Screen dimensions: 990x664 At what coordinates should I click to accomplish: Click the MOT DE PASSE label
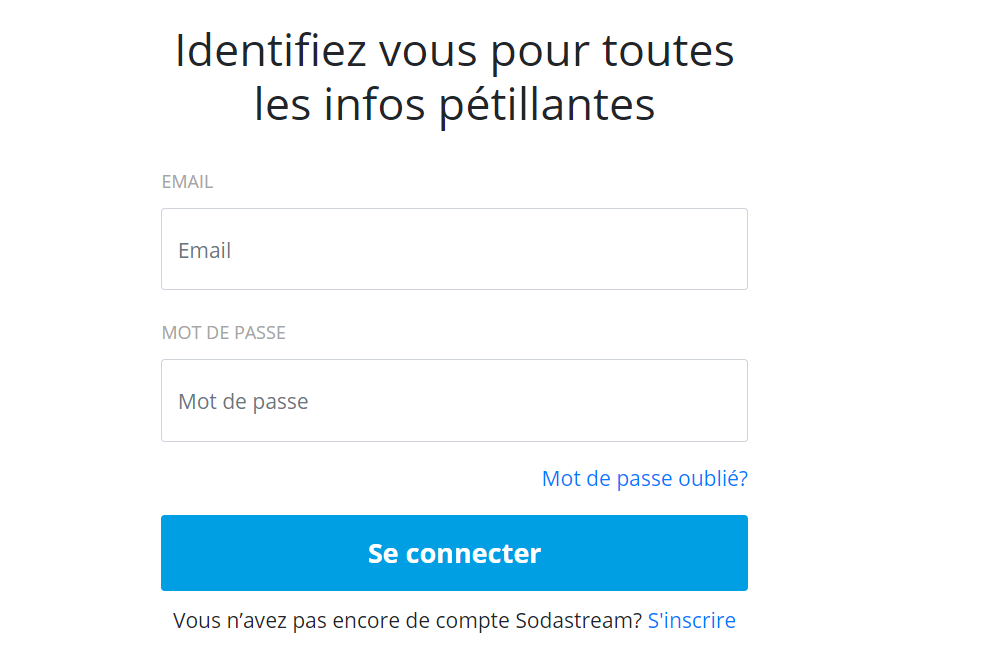click(x=224, y=332)
